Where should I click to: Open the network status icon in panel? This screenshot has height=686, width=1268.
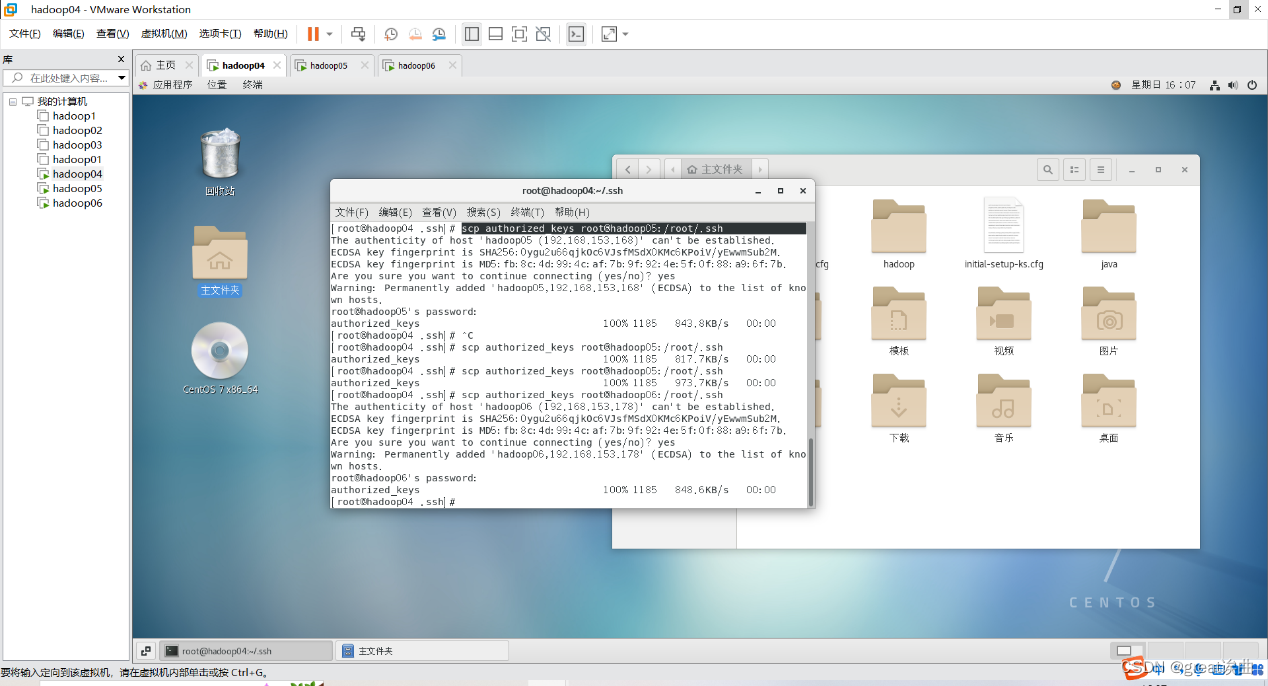coord(1215,85)
